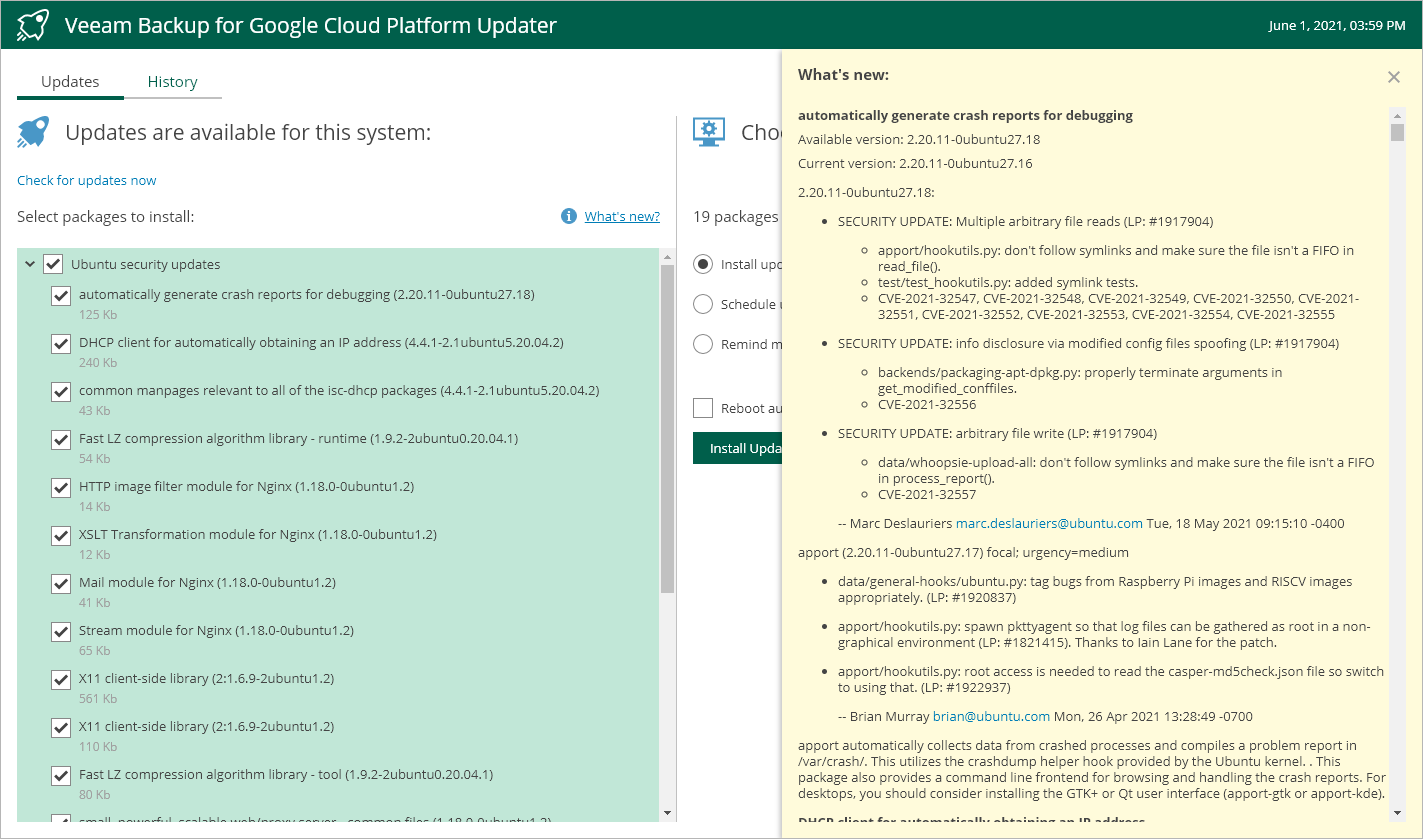Click the brian@ubuntu.com email link
The image size is (1423, 839).
coord(991,716)
